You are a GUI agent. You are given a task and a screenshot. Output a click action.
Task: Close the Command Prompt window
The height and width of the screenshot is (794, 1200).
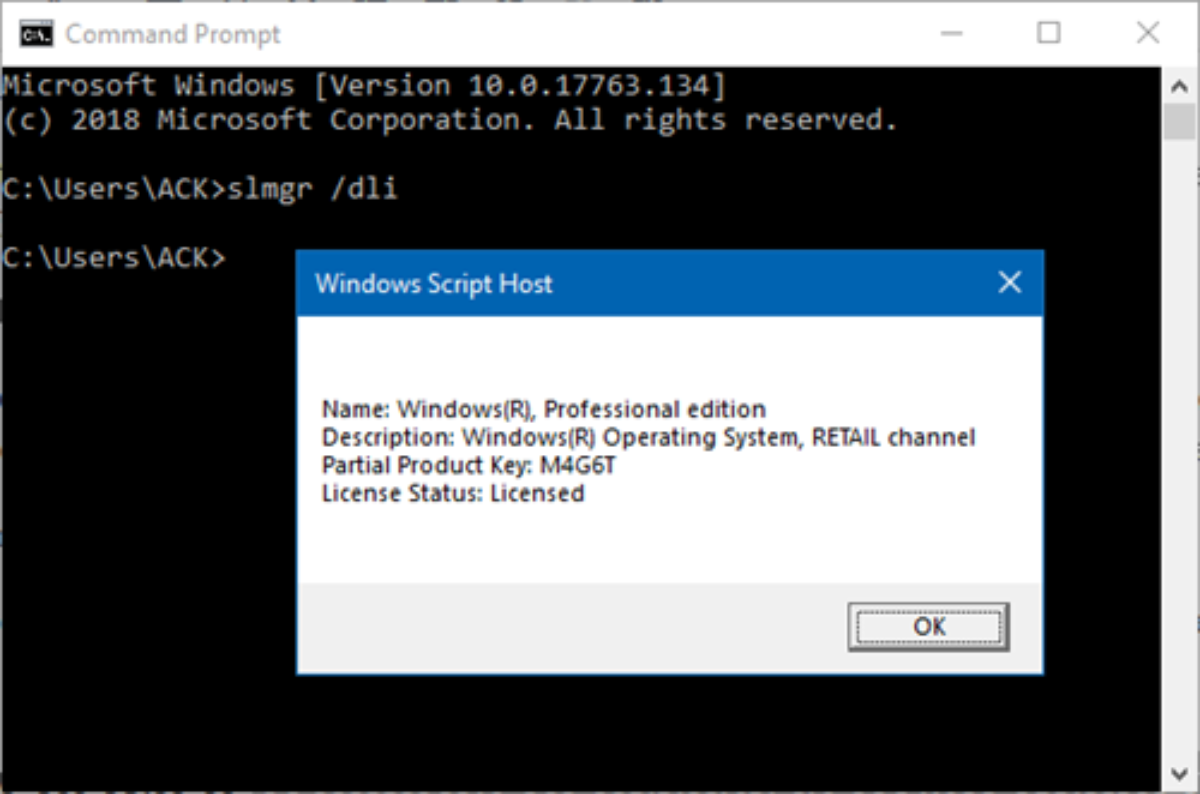click(x=1146, y=34)
